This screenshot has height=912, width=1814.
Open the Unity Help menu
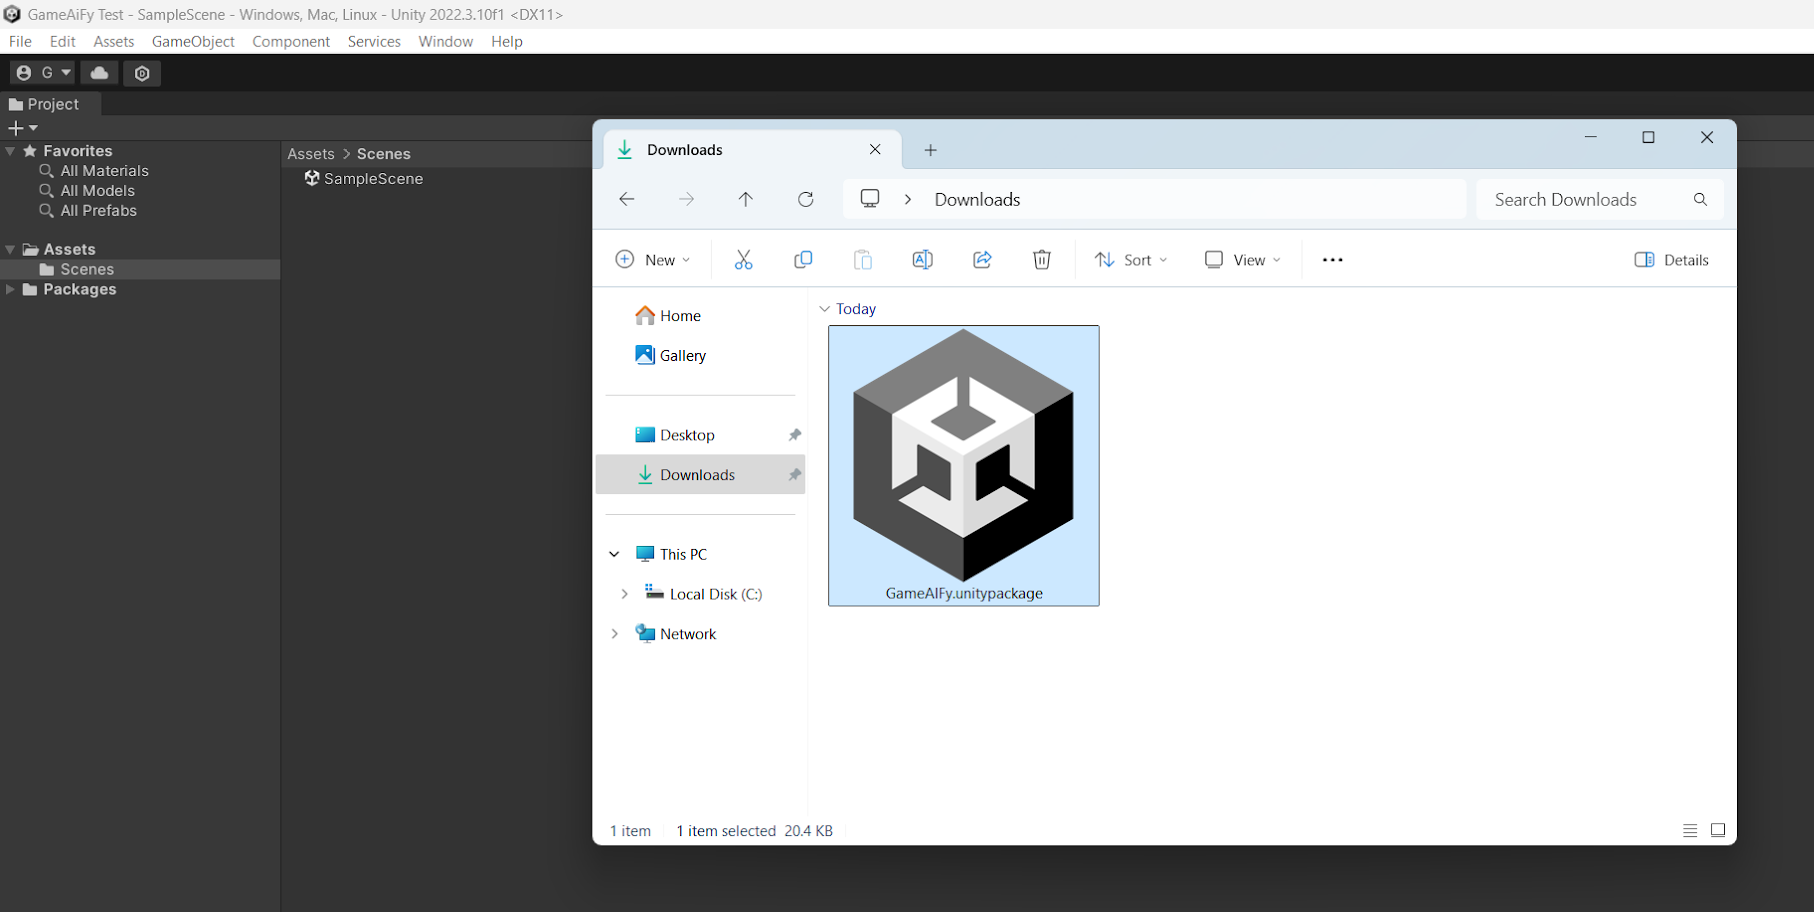pyautogui.click(x=507, y=41)
